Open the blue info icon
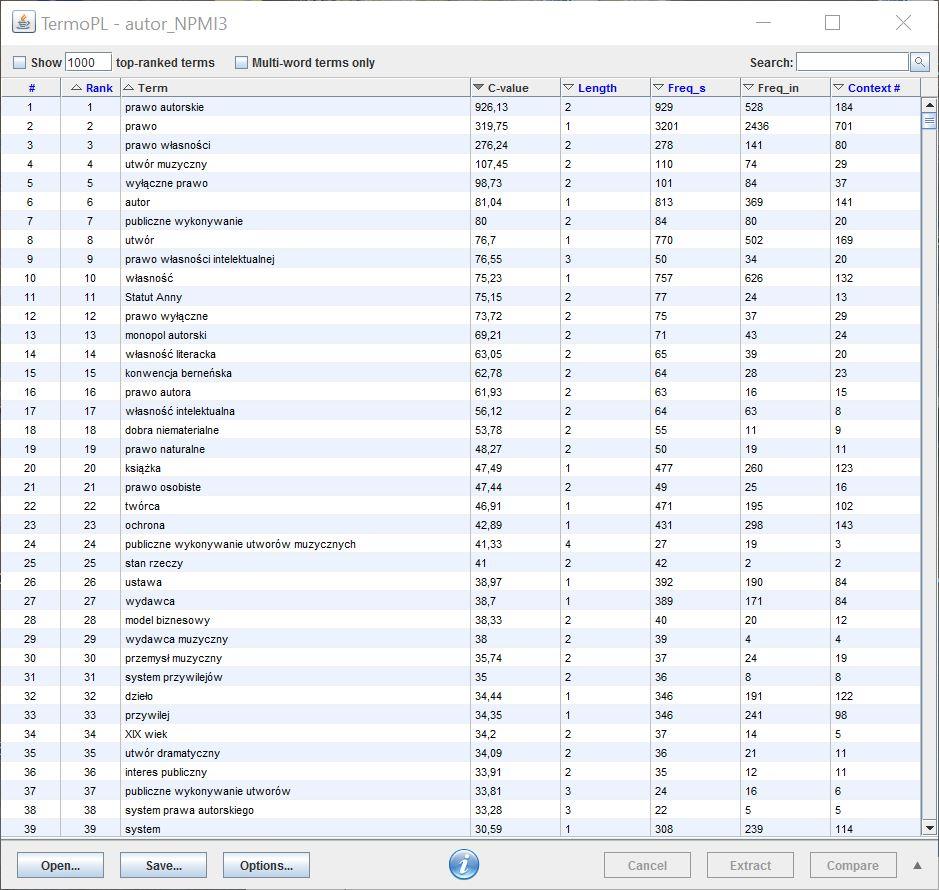This screenshot has width=939, height=890. coord(464,864)
